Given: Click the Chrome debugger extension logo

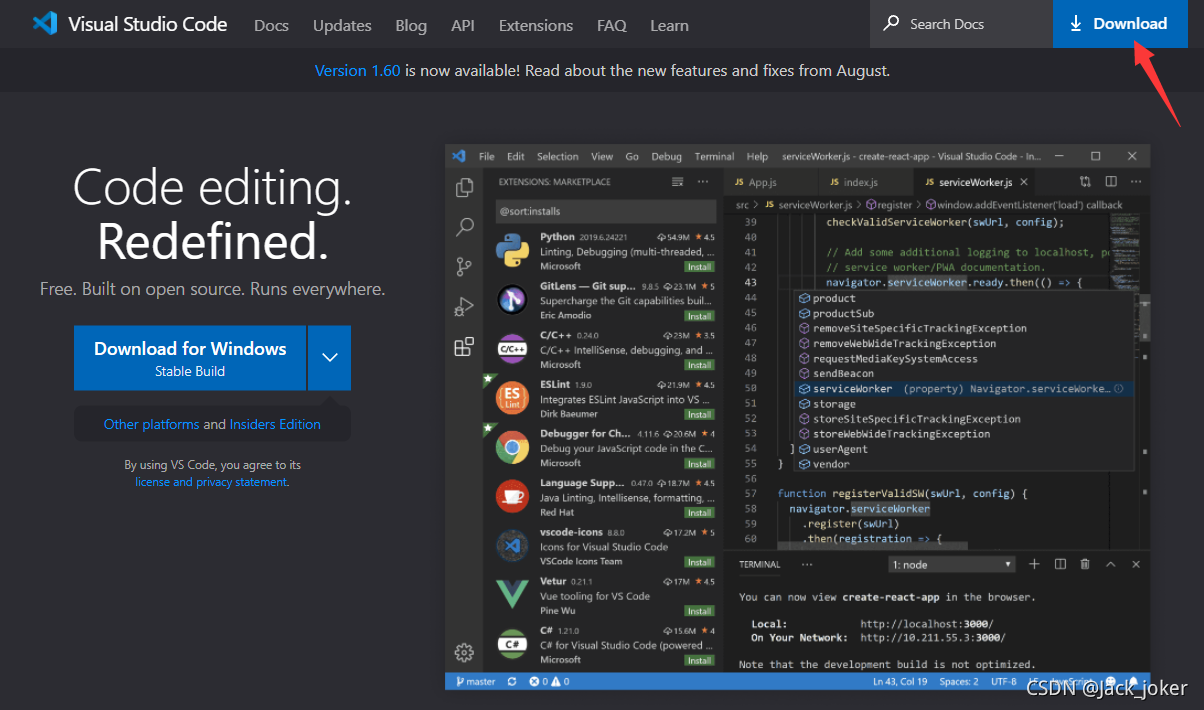Looking at the screenshot, I should point(513,447).
